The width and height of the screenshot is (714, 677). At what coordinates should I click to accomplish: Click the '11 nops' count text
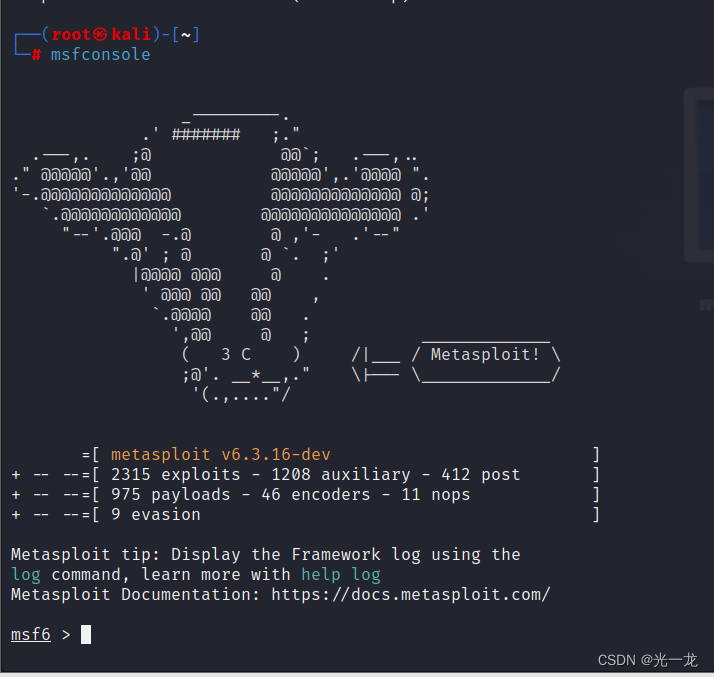(436, 494)
